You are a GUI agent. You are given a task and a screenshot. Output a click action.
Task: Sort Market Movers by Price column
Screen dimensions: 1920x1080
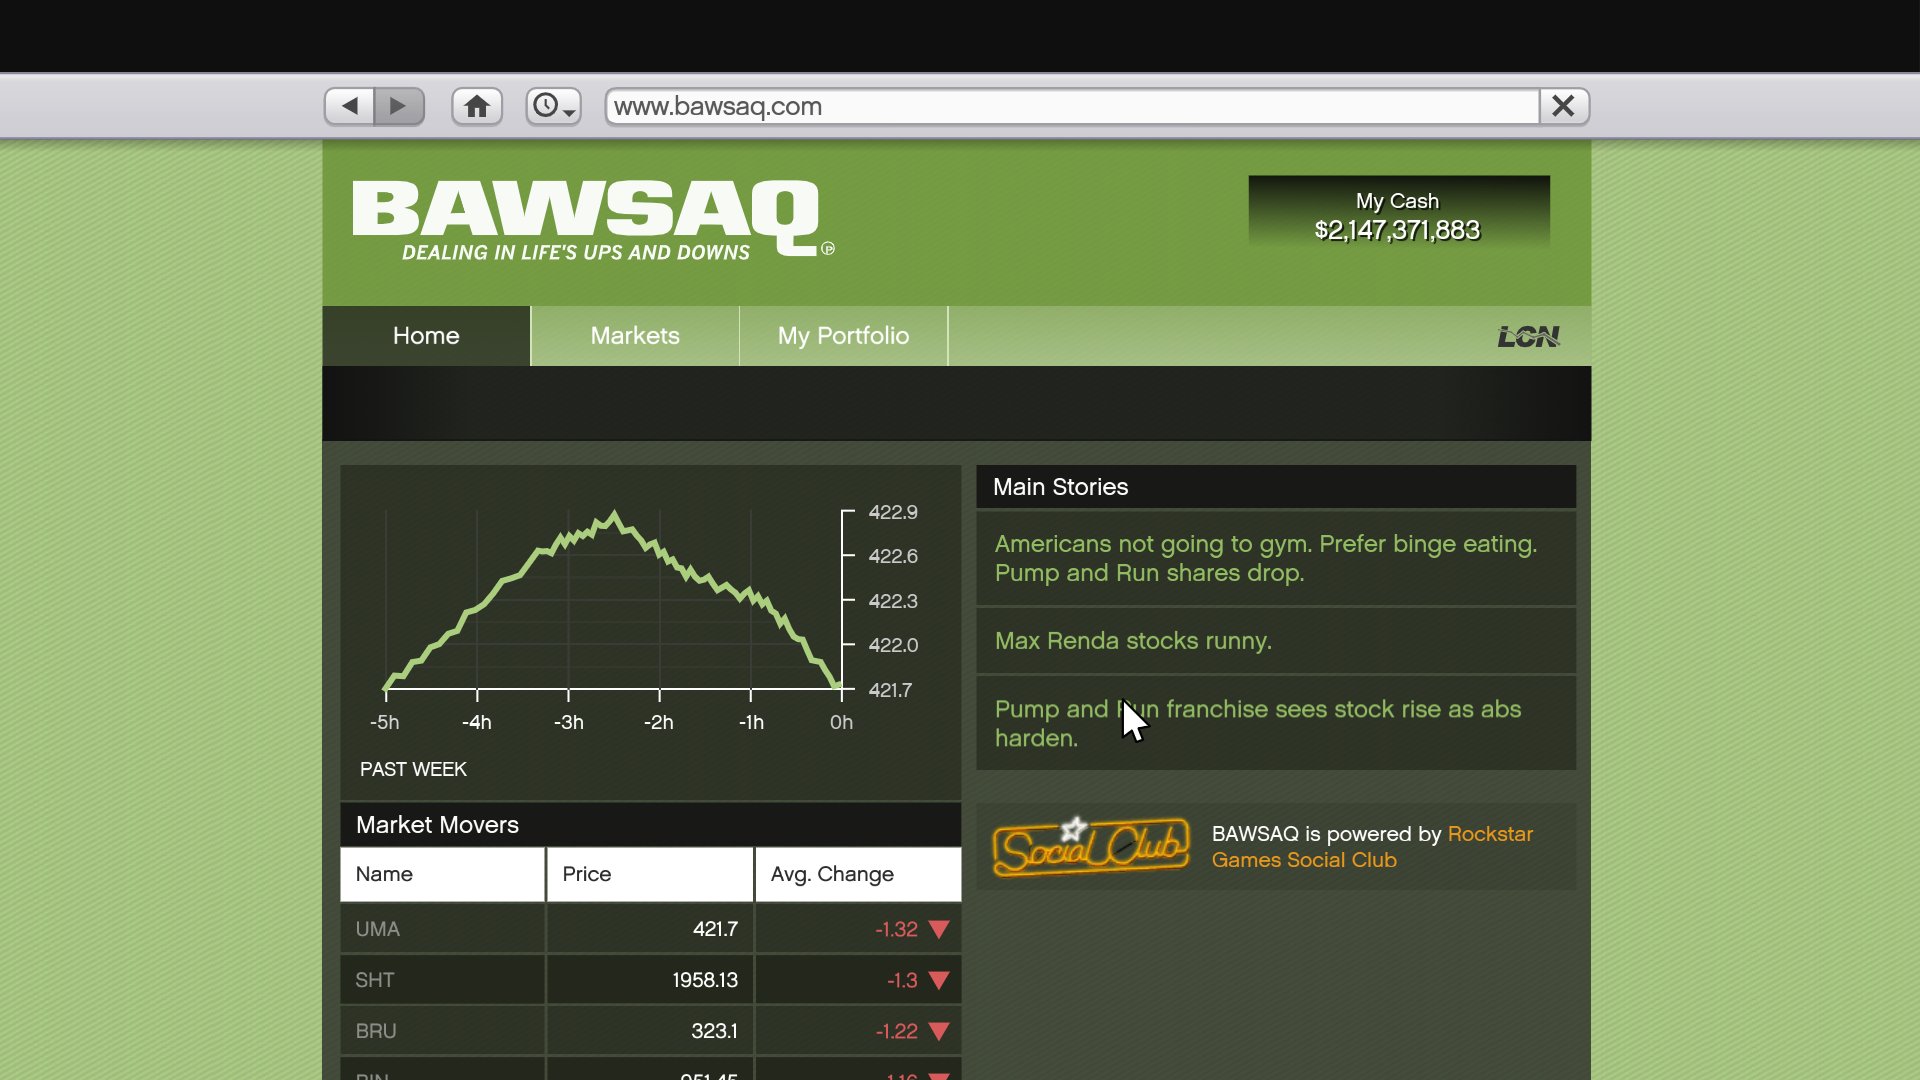650,874
